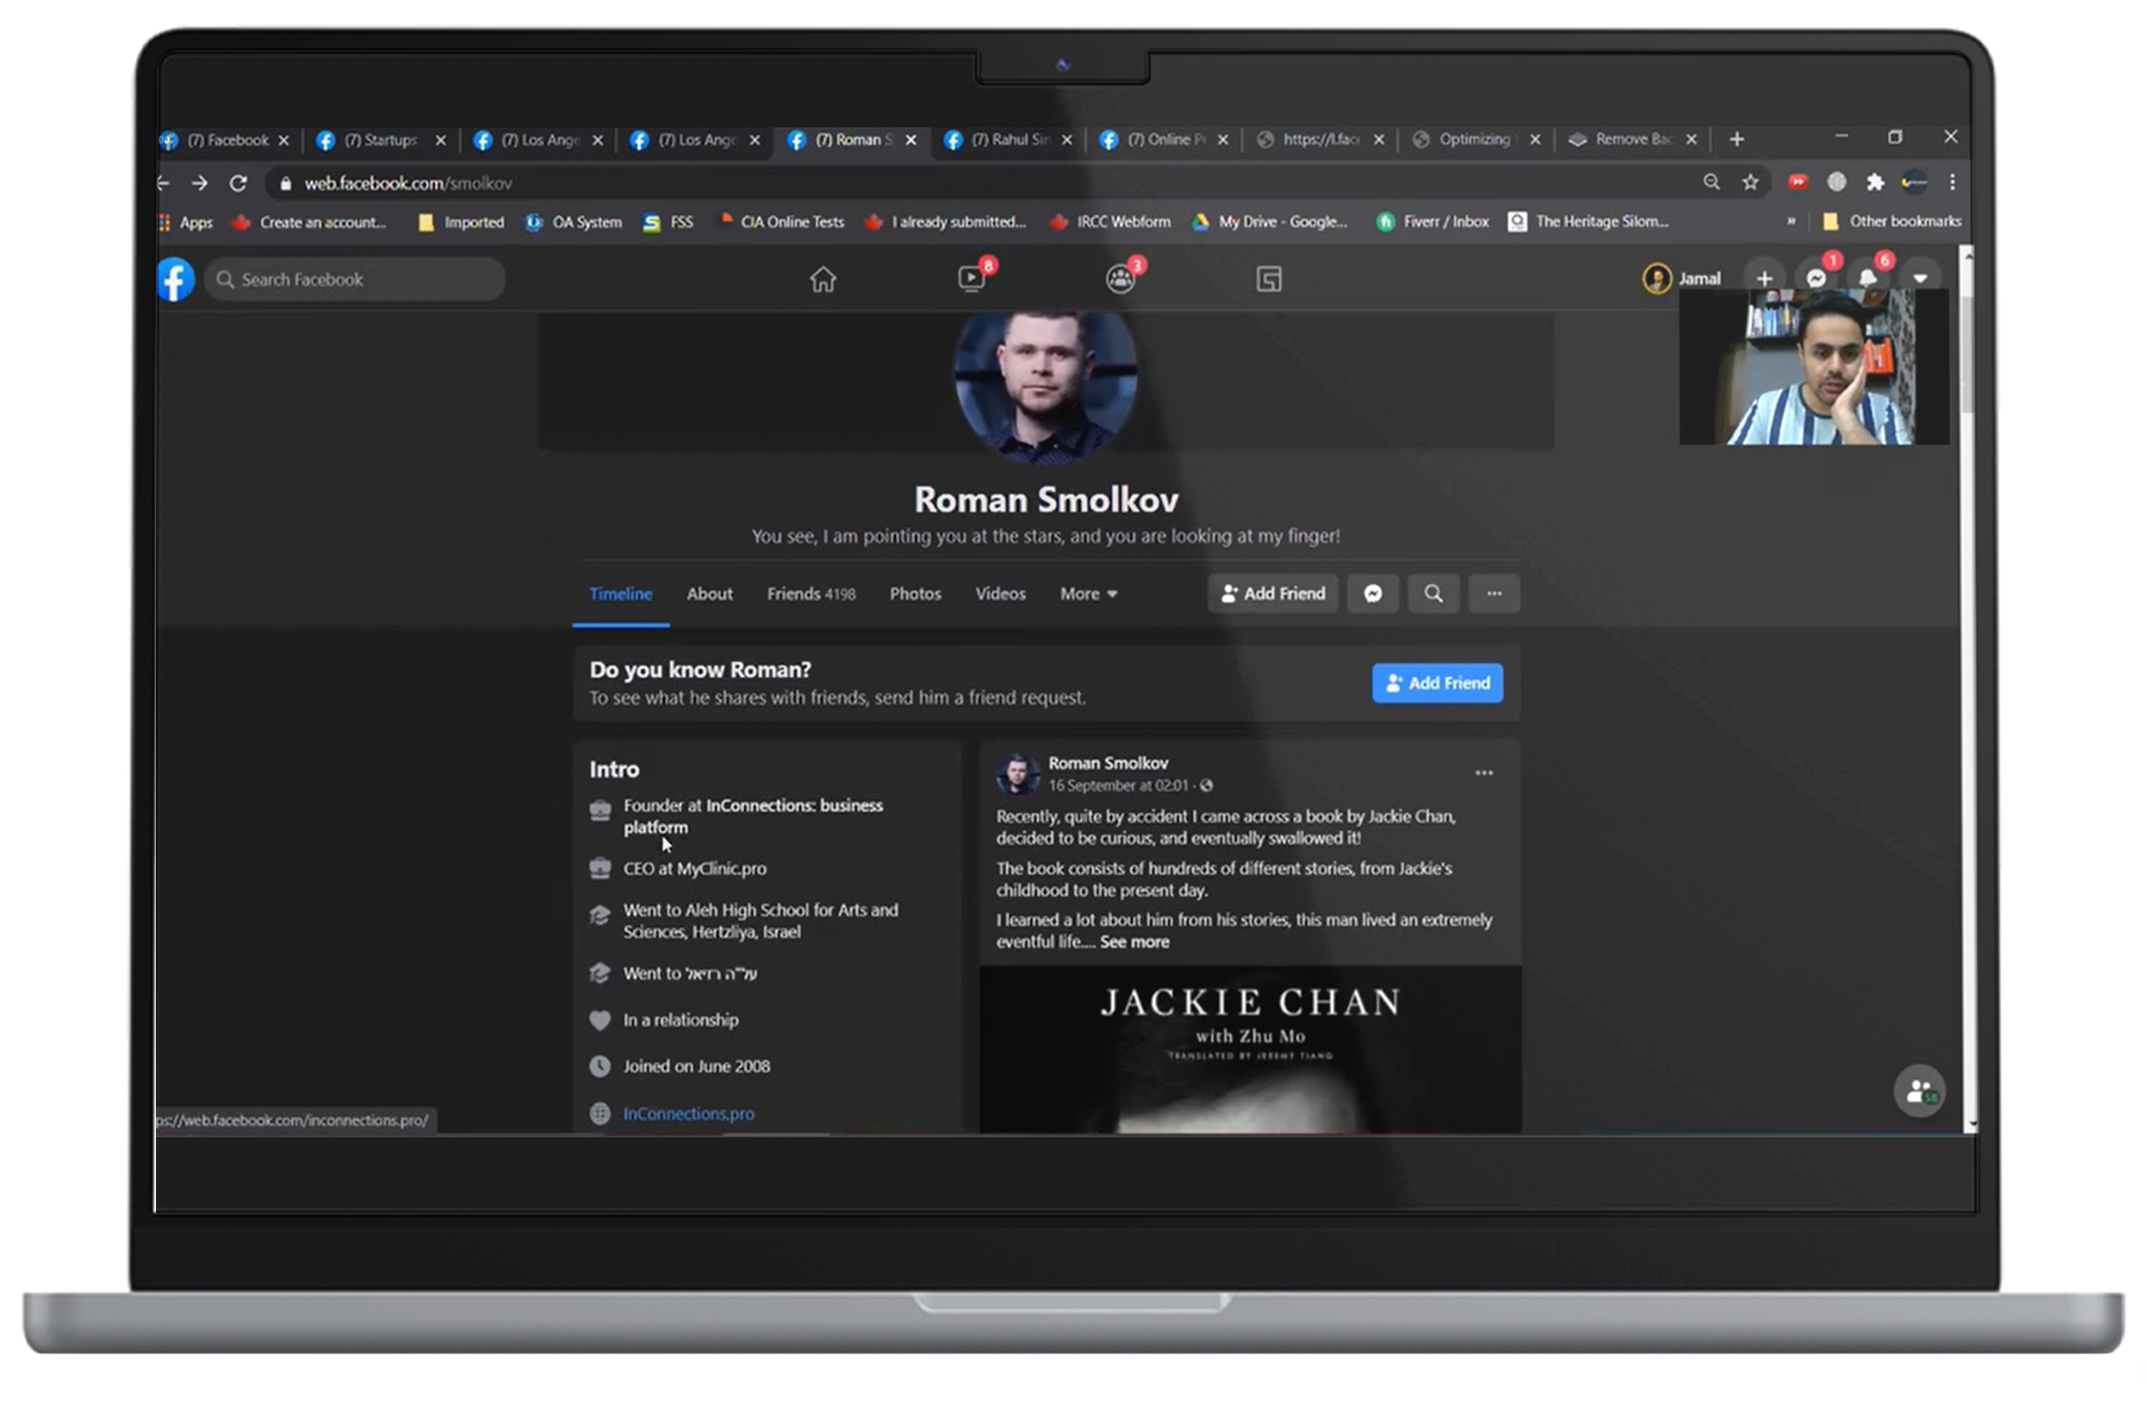Expand the More dropdown tab
Viewport: 2147px width, 1408px height.
click(1088, 594)
